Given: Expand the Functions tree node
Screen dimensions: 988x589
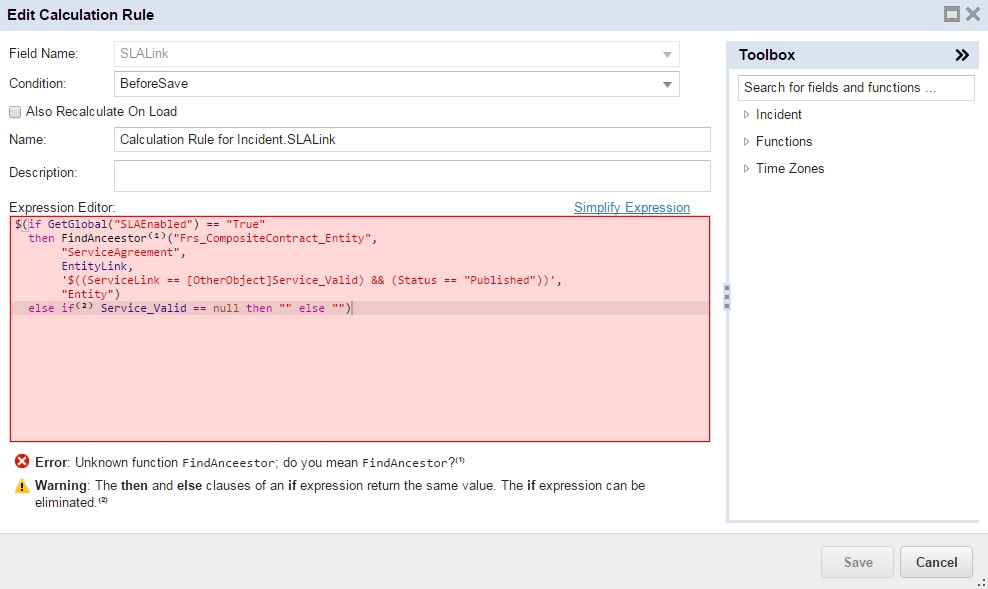Looking at the screenshot, I should [x=747, y=142].
